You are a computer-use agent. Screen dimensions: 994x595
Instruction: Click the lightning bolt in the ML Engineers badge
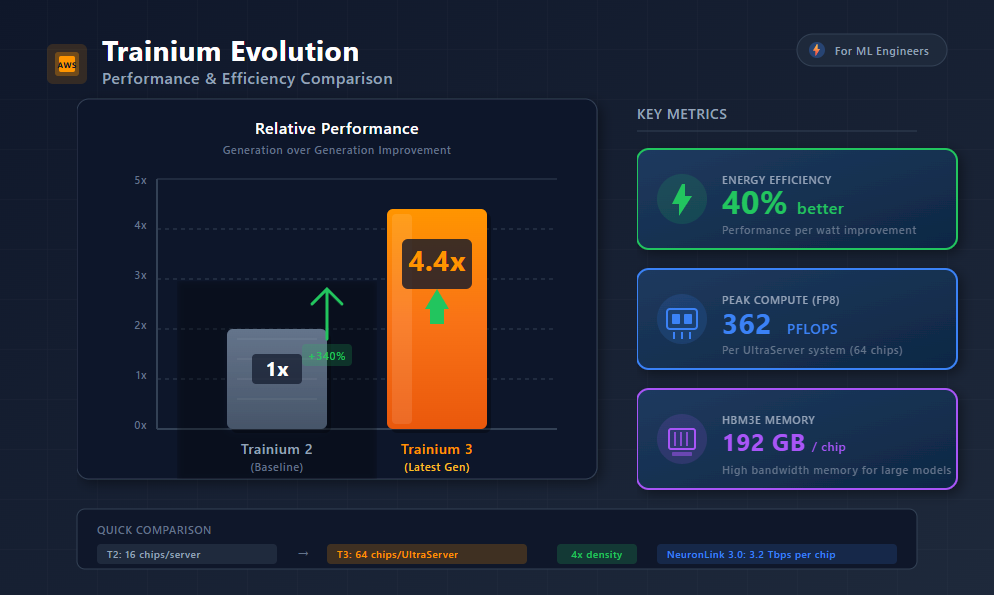click(x=816, y=50)
